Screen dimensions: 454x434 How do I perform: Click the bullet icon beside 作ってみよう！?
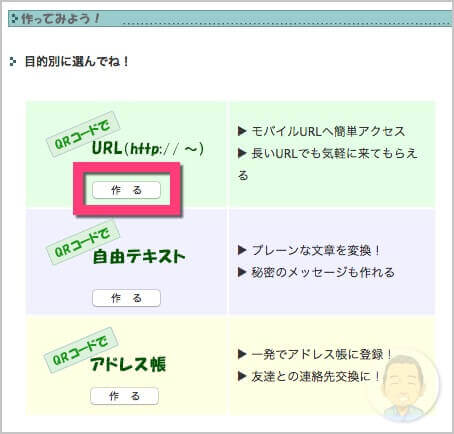coord(14,19)
